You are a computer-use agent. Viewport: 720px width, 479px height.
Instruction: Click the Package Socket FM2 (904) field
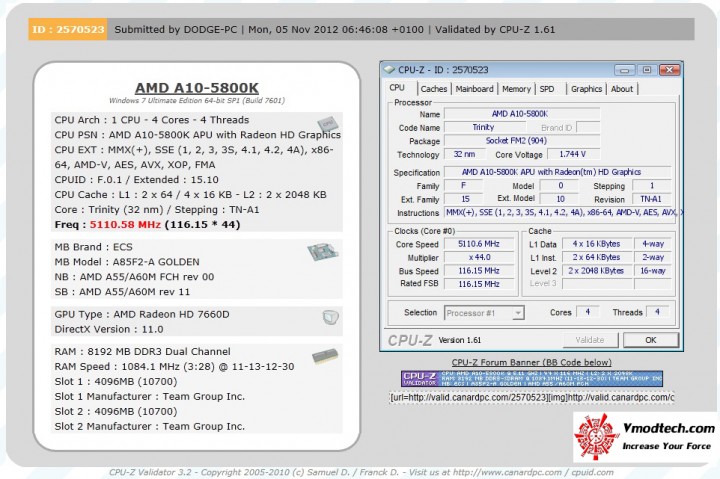pos(522,141)
